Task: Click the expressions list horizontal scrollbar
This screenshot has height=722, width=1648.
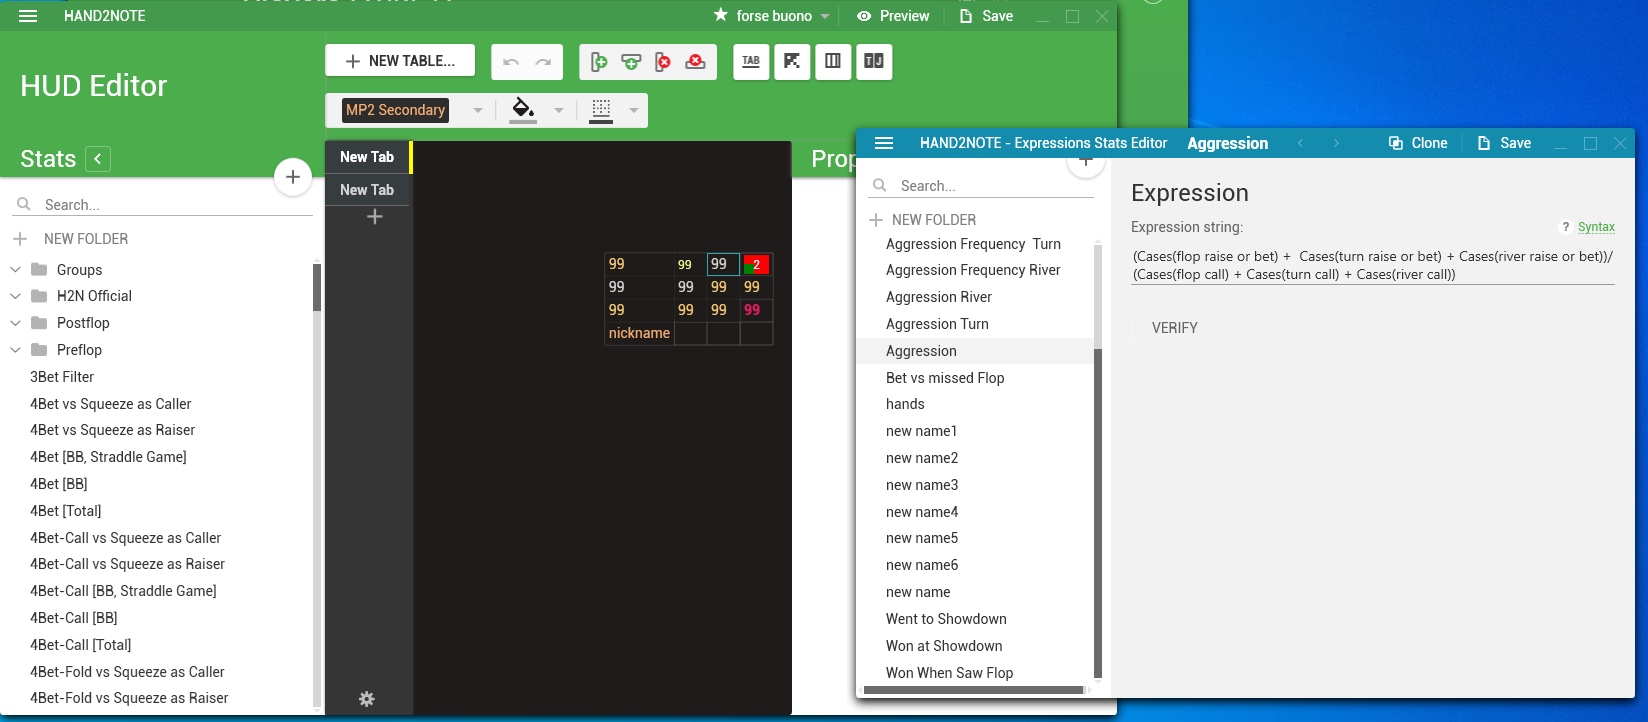Action: (x=973, y=690)
